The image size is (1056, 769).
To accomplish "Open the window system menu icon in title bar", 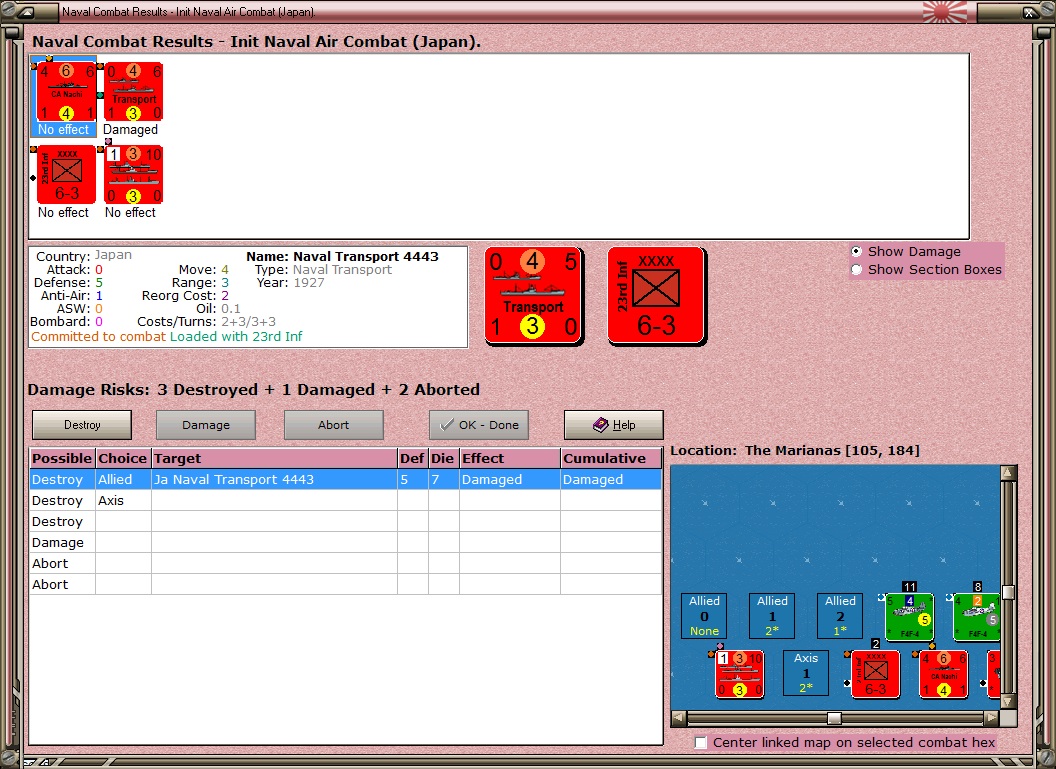I will (x=26, y=11).
